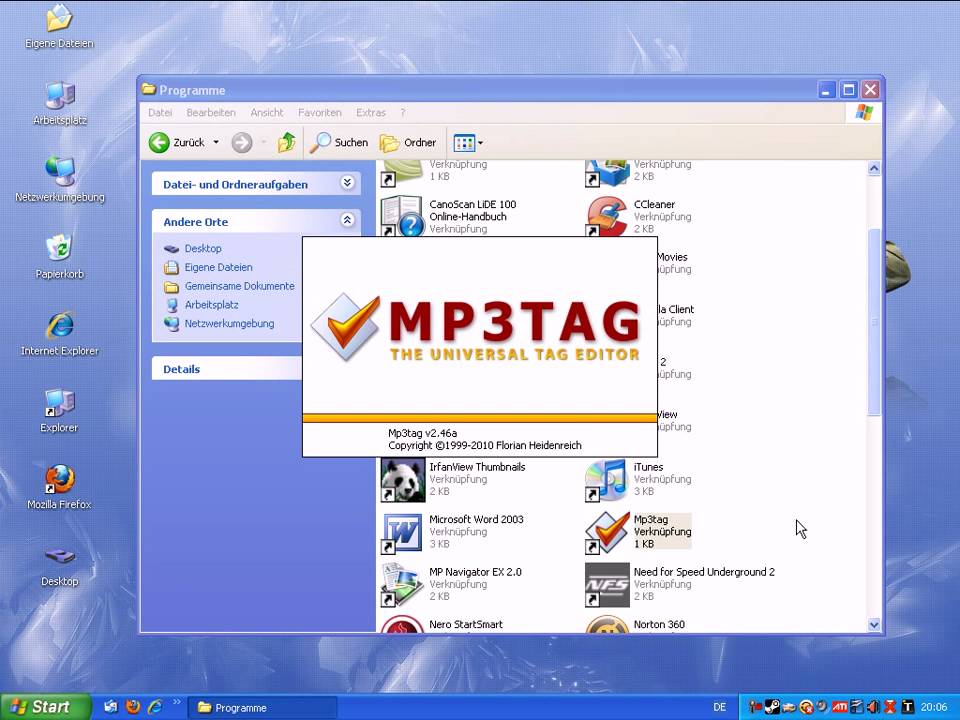This screenshot has width=960, height=720.
Task: Select the Need for Speed Underground 2 icon
Action: pyautogui.click(x=607, y=585)
